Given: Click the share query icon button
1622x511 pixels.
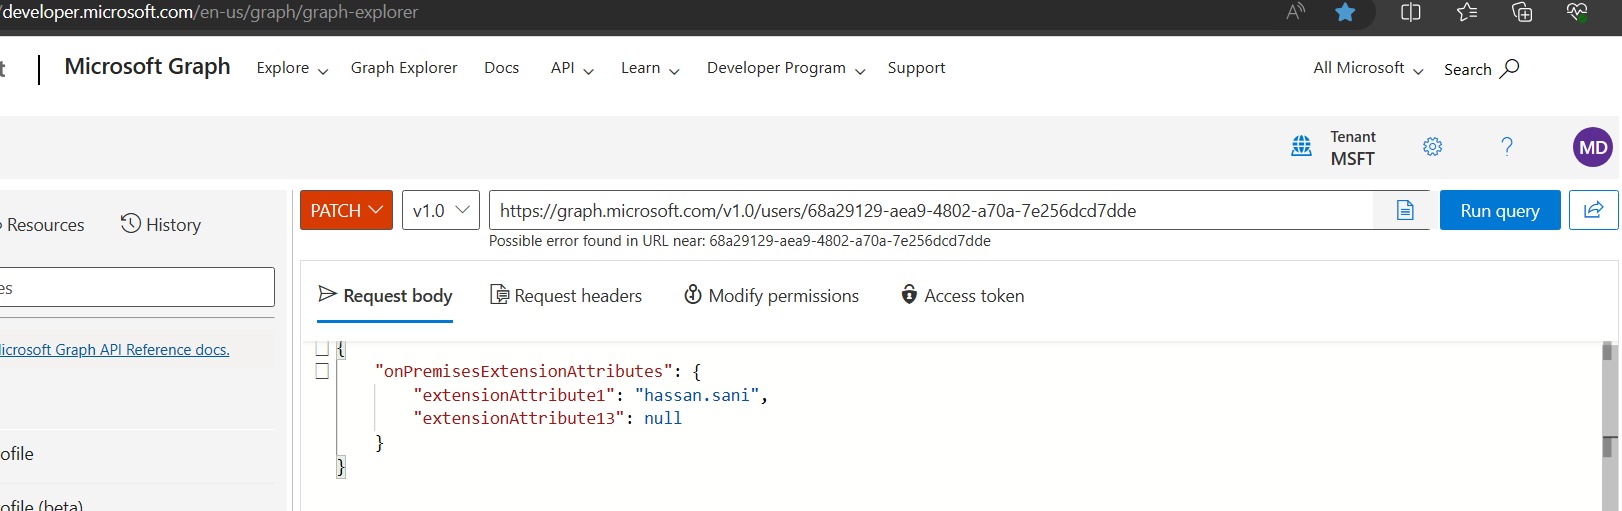Looking at the screenshot, I should 1594,210.
